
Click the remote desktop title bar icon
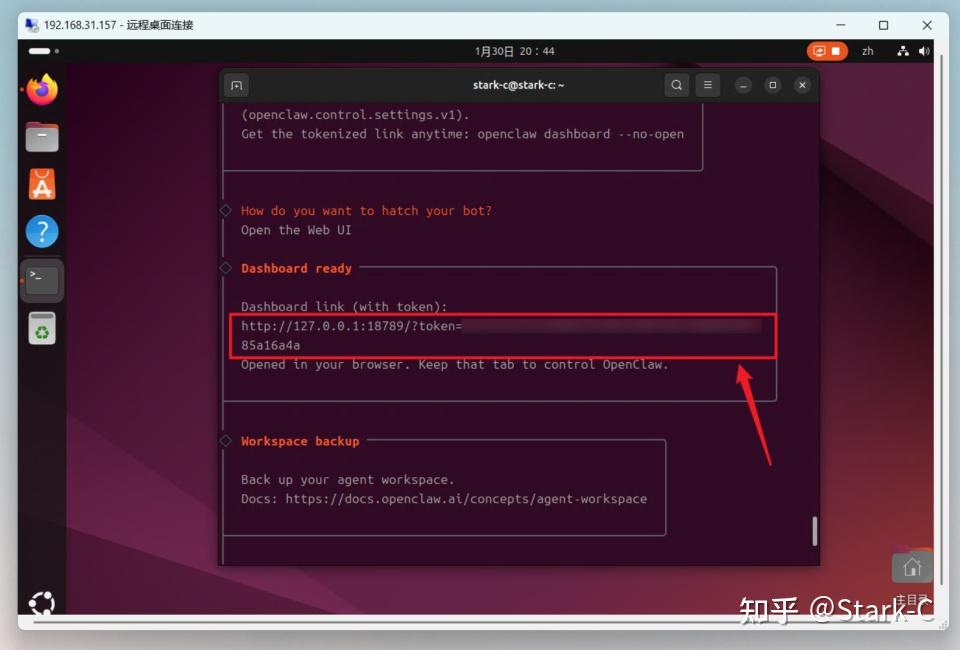[x=32, y=25]
